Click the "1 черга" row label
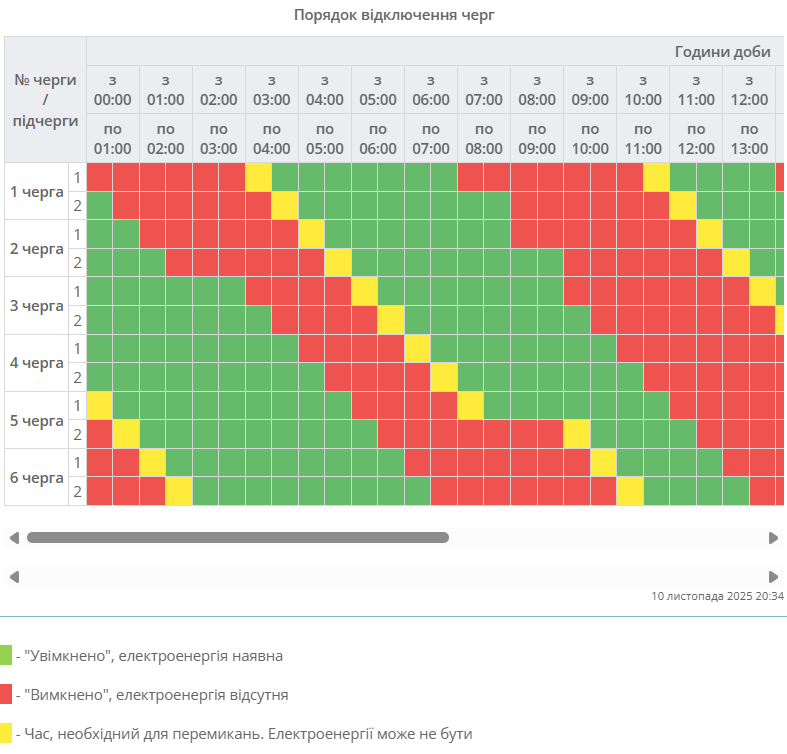This screenshot has width=787, height=754. coord(35,192)
